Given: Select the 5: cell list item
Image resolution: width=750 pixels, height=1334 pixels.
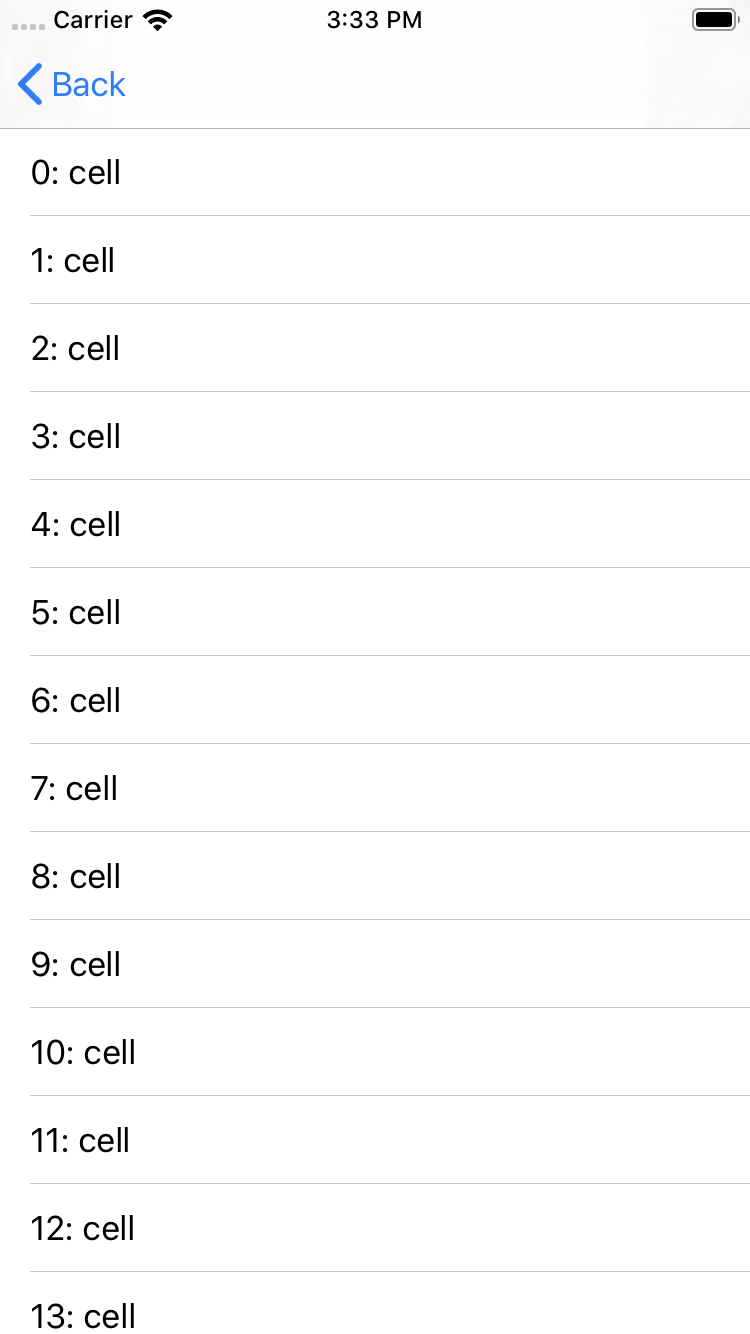Looking at the screenshot, I should click(x=375, y=612).
